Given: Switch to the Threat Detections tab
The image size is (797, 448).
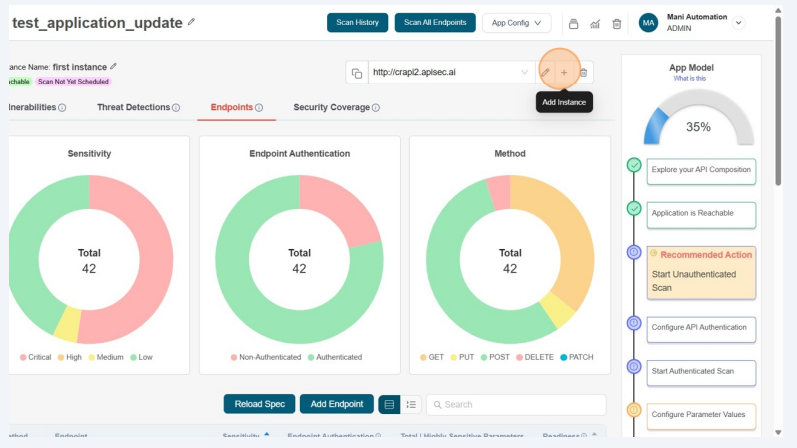Looking at the screenshot, I should click(x=138, y=107).
